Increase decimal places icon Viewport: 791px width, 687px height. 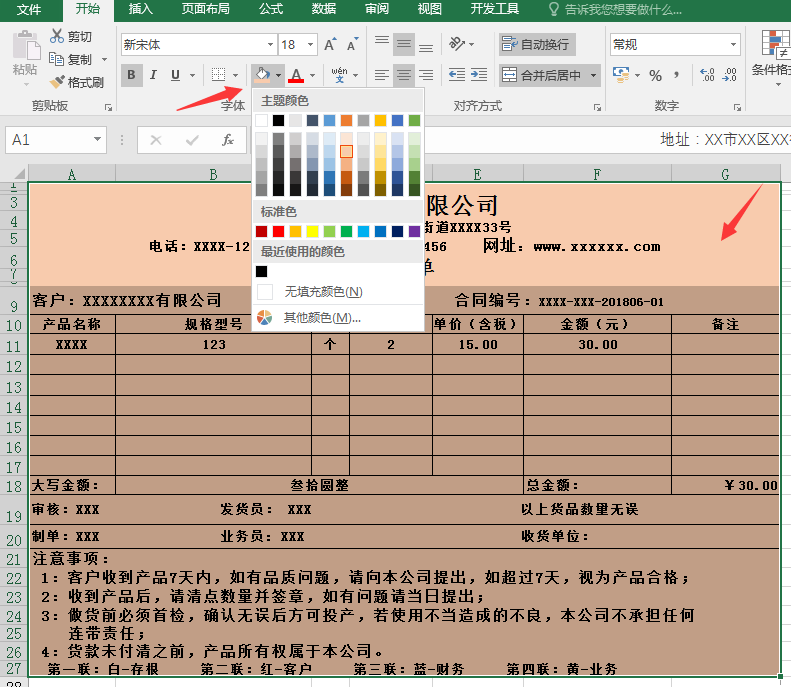[x=707, y=75]
